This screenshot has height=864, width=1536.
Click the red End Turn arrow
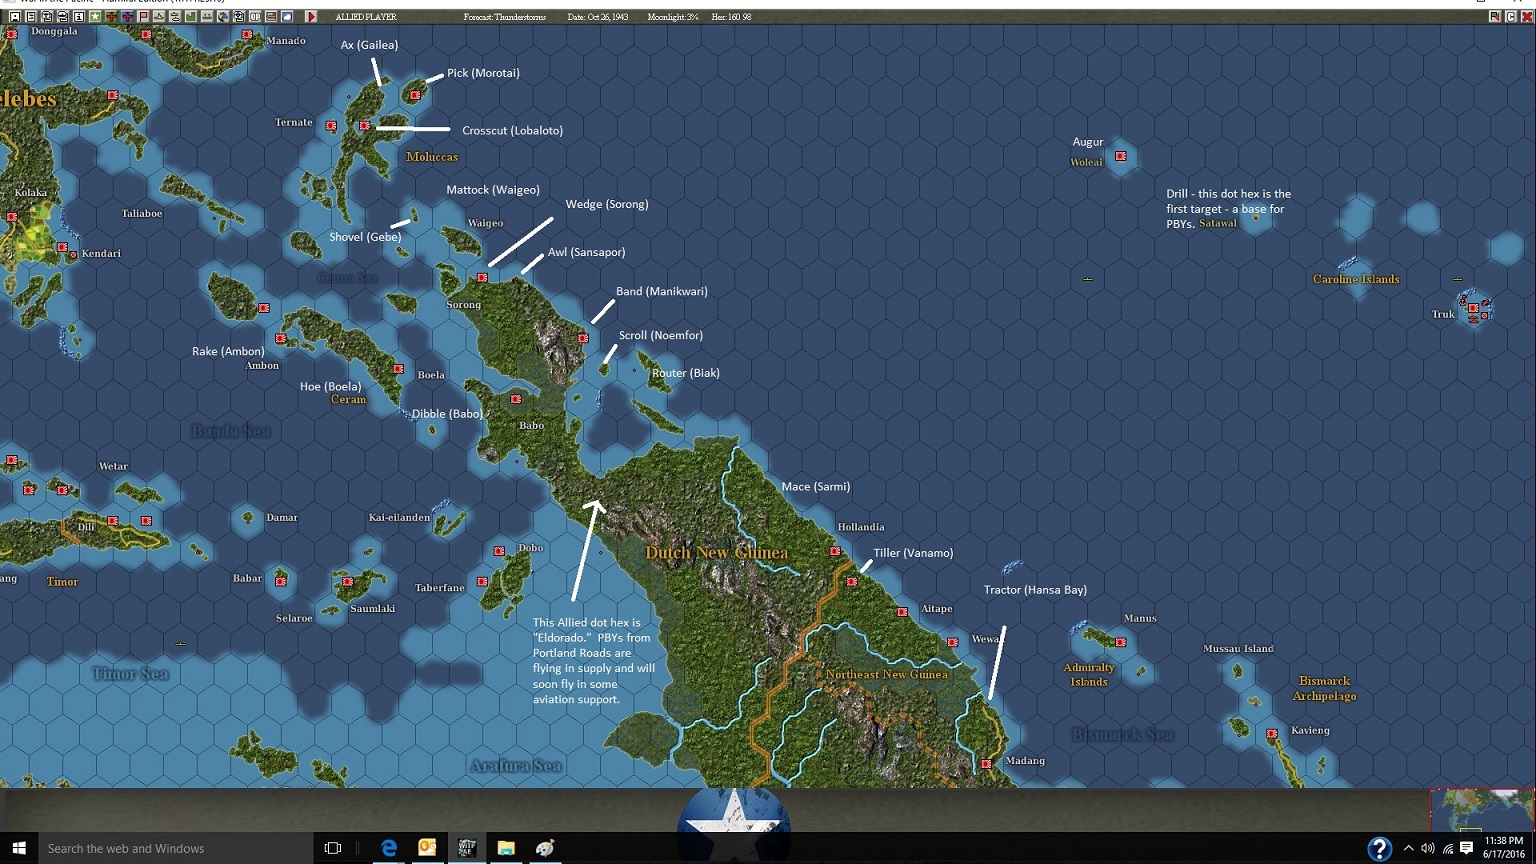click(x=311, y=17)
